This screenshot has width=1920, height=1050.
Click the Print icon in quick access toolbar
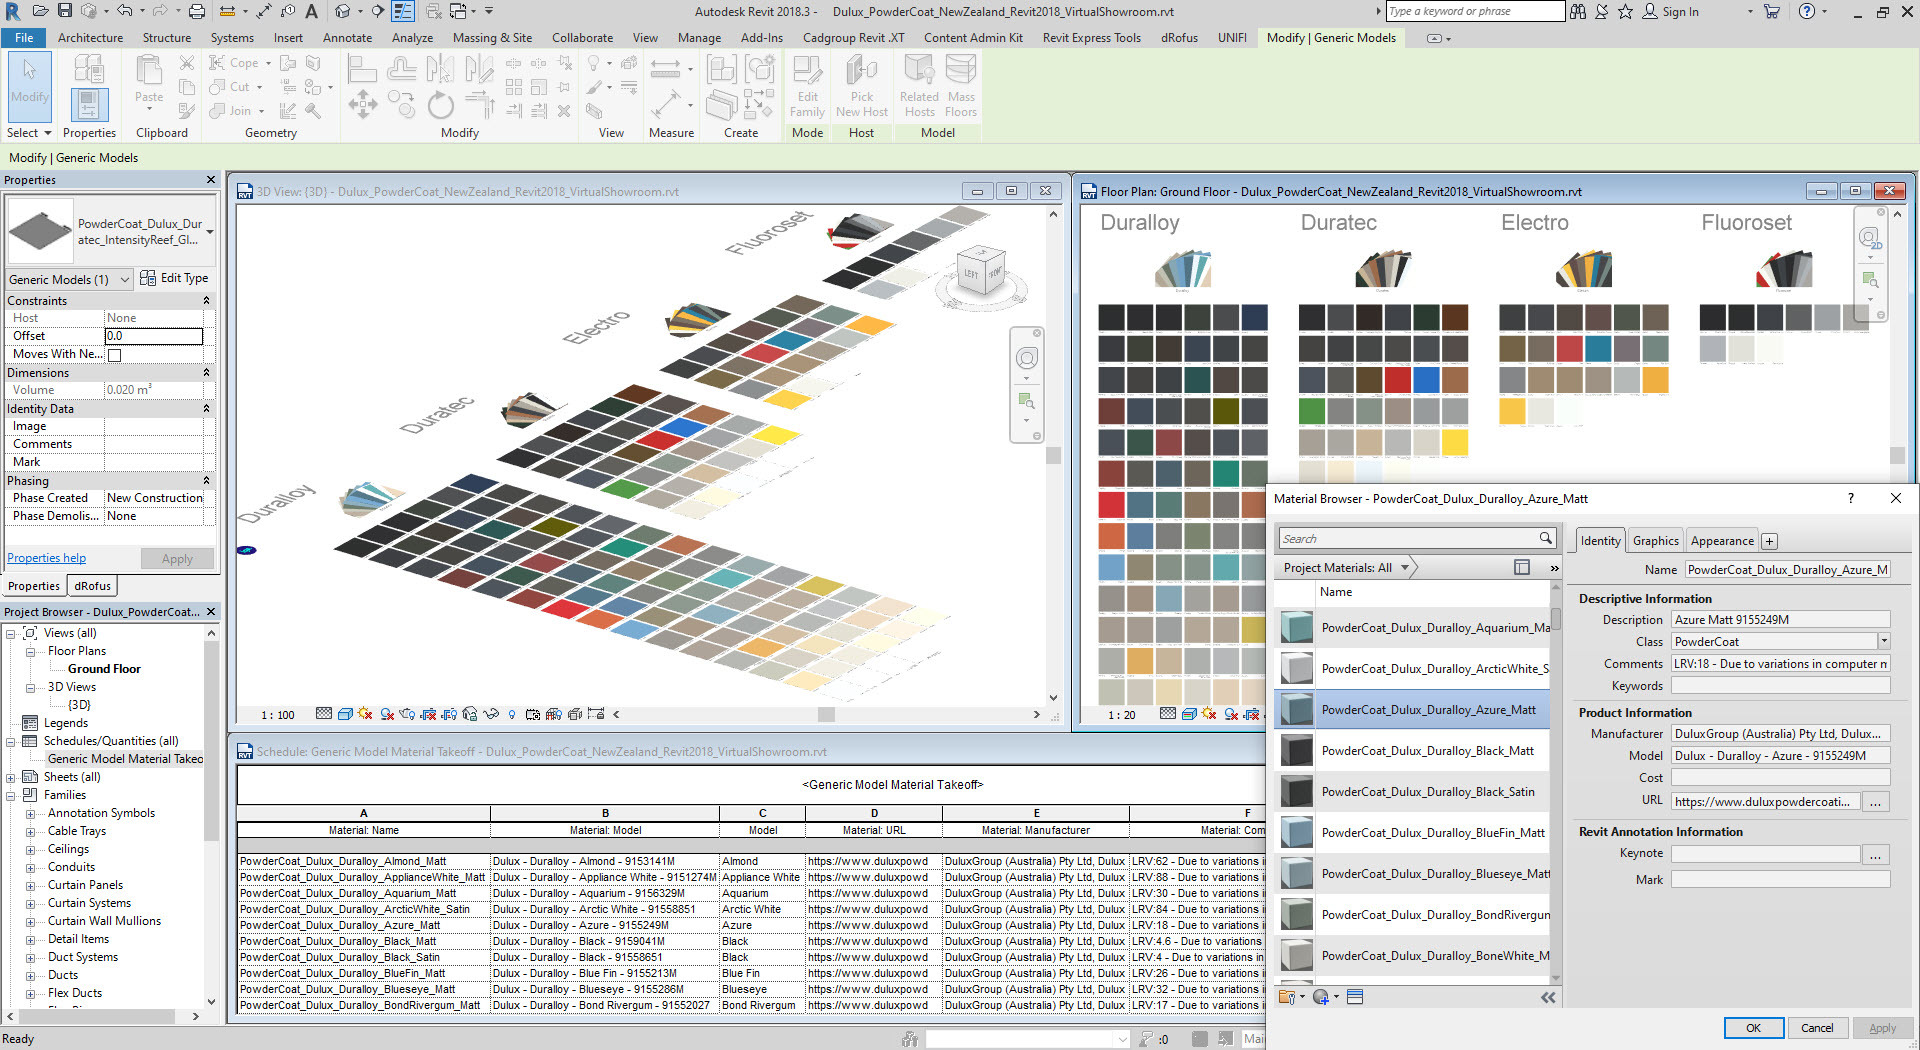[x=197, y=11]
